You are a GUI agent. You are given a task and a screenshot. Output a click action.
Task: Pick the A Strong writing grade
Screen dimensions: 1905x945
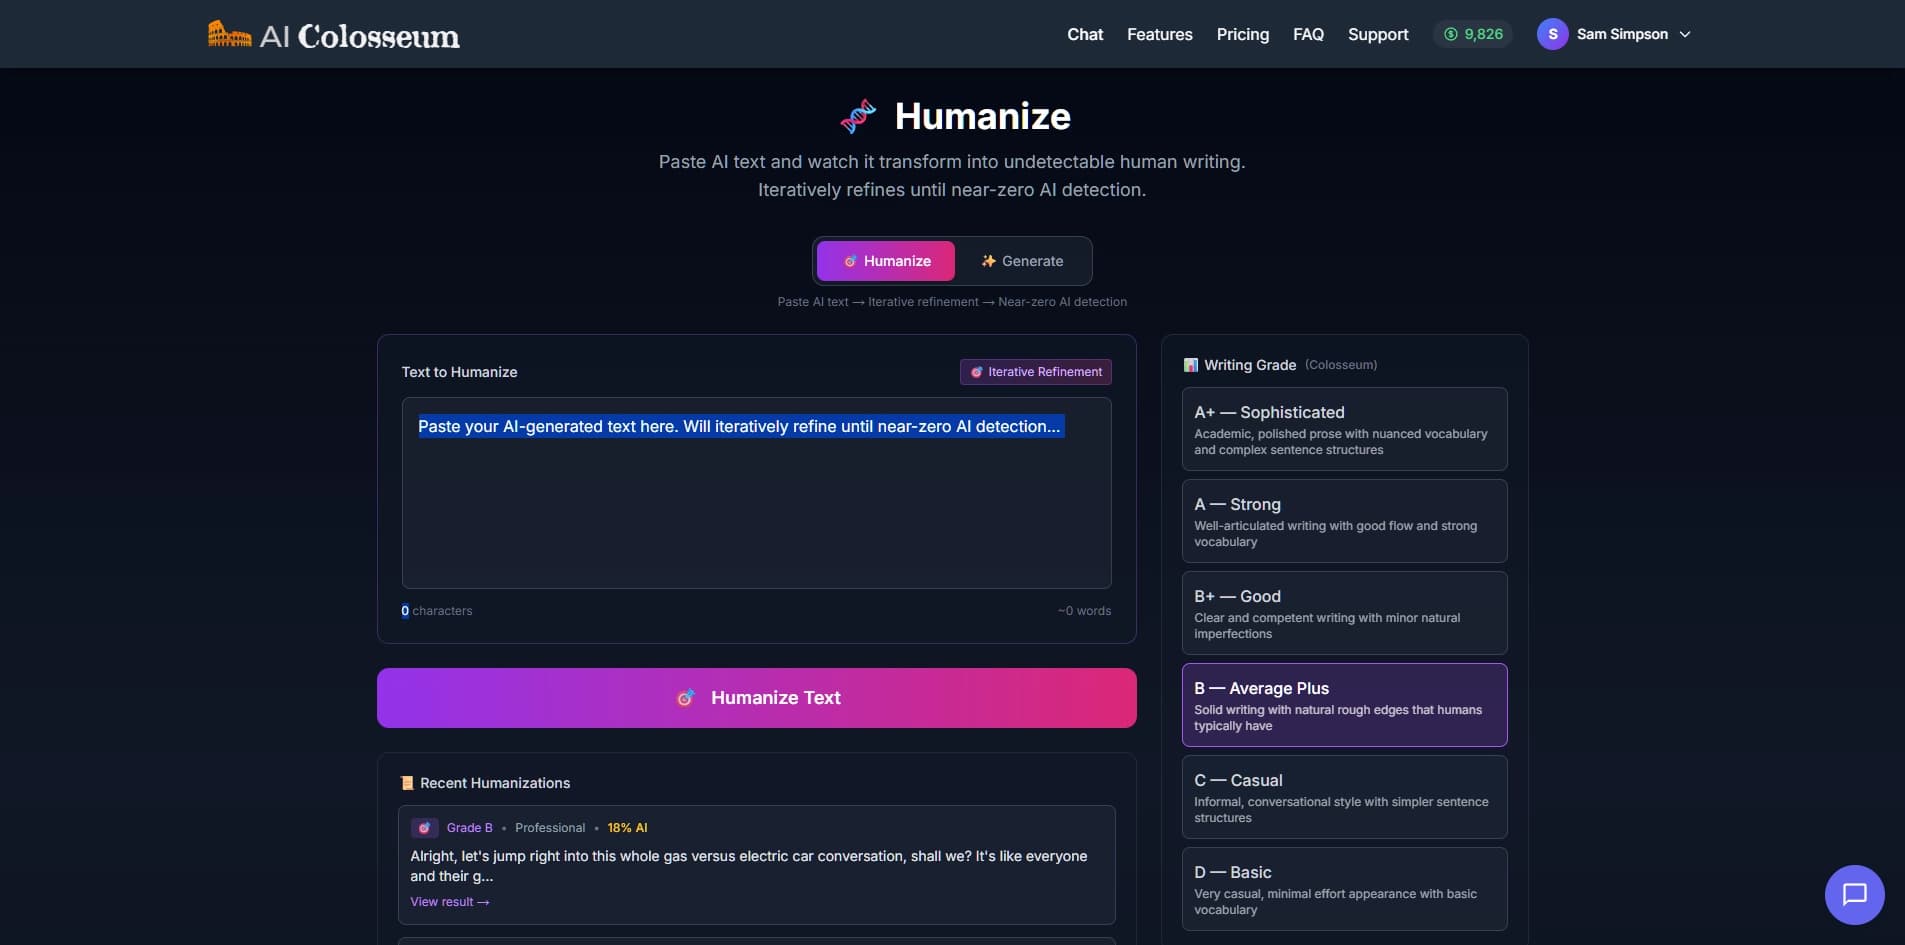(1343, 521)
